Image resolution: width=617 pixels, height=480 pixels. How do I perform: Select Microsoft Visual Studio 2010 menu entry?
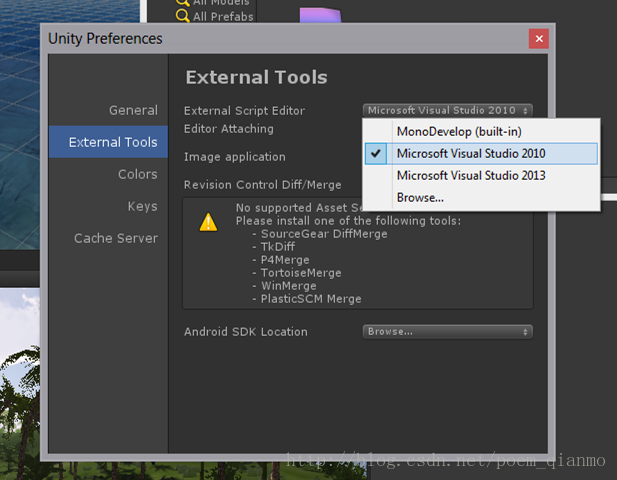point(481,153)
